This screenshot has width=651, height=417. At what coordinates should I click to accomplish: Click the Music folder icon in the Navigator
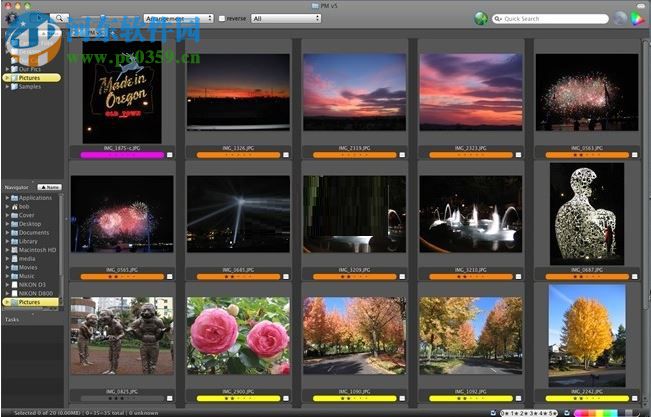pos(15,276)
